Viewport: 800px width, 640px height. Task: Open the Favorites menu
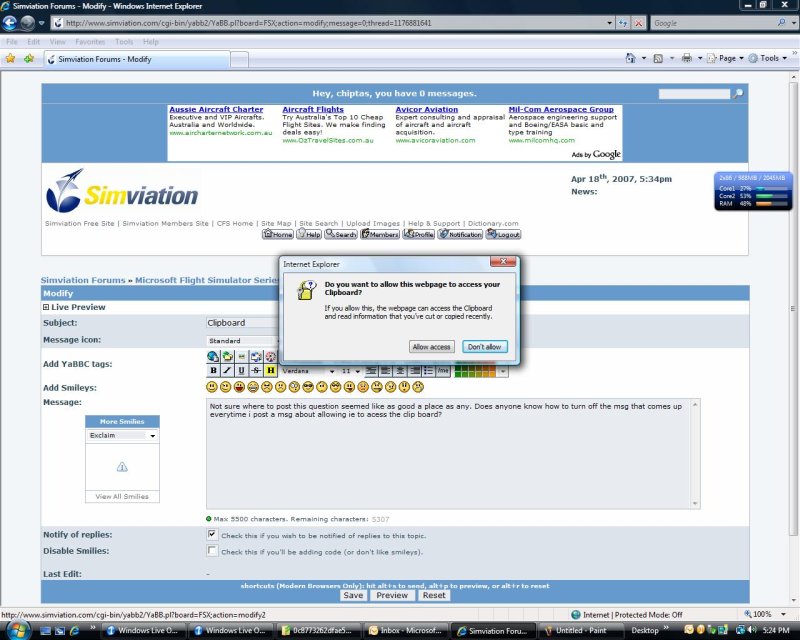tap(90, 42)
